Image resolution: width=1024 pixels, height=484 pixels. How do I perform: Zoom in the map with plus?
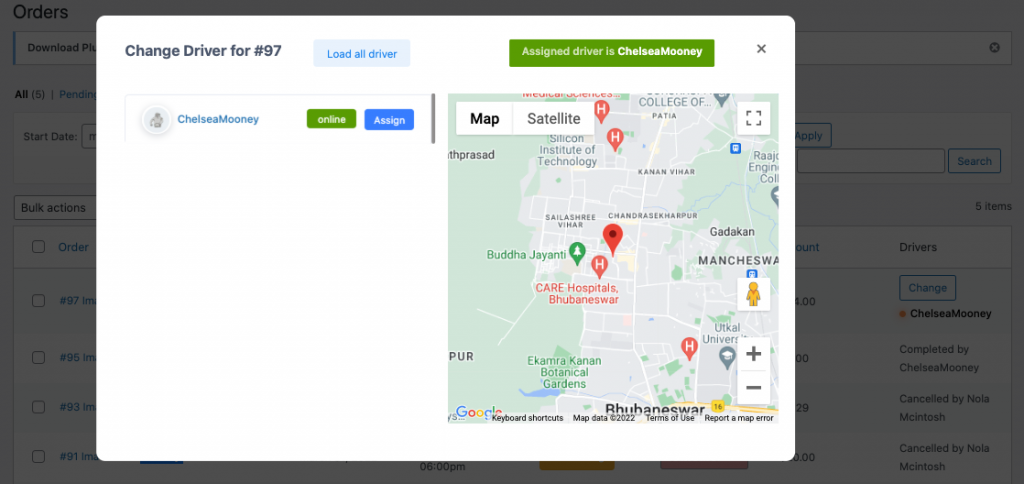(x=753, y=354)
